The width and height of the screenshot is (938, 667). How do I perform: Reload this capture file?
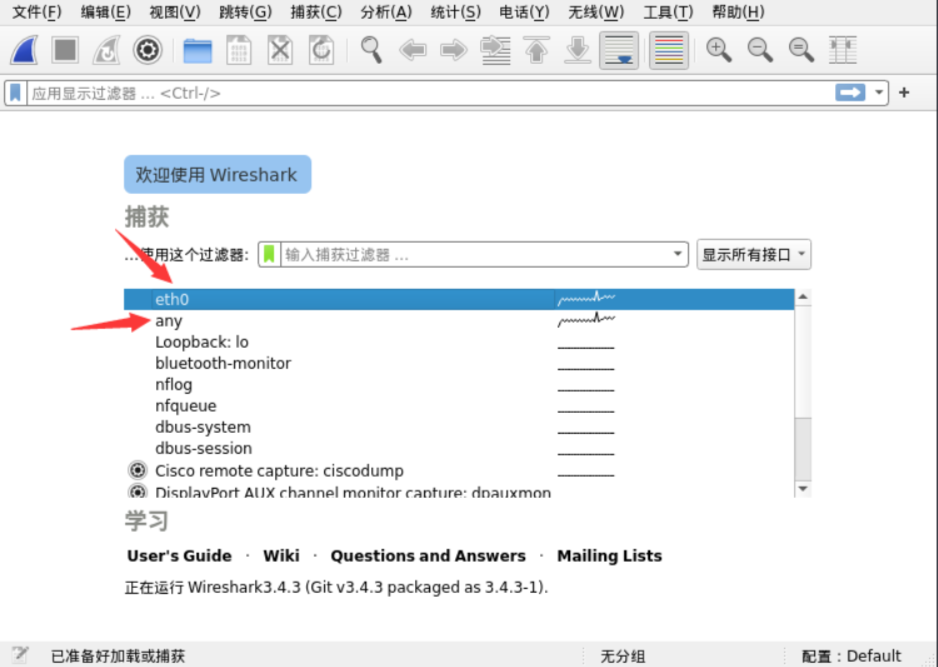point(321,50)
